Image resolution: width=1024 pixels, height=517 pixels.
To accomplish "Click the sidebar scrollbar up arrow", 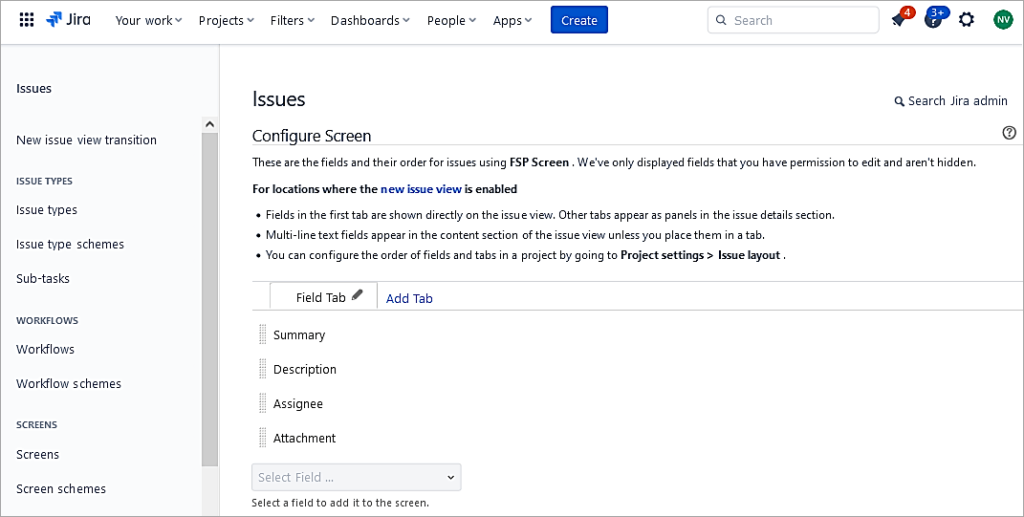I will [210, 124].
